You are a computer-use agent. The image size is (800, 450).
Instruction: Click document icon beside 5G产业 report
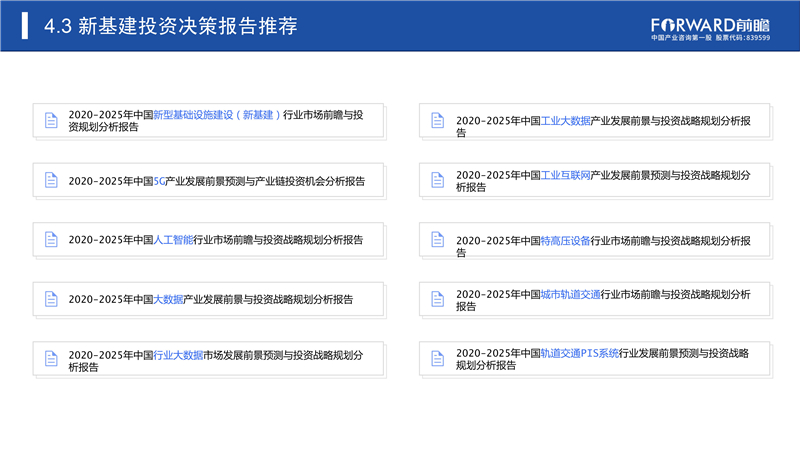point(51,180)
